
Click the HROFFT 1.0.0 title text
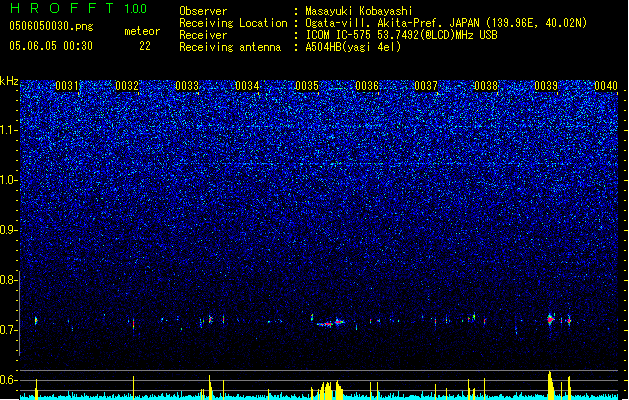78,8
